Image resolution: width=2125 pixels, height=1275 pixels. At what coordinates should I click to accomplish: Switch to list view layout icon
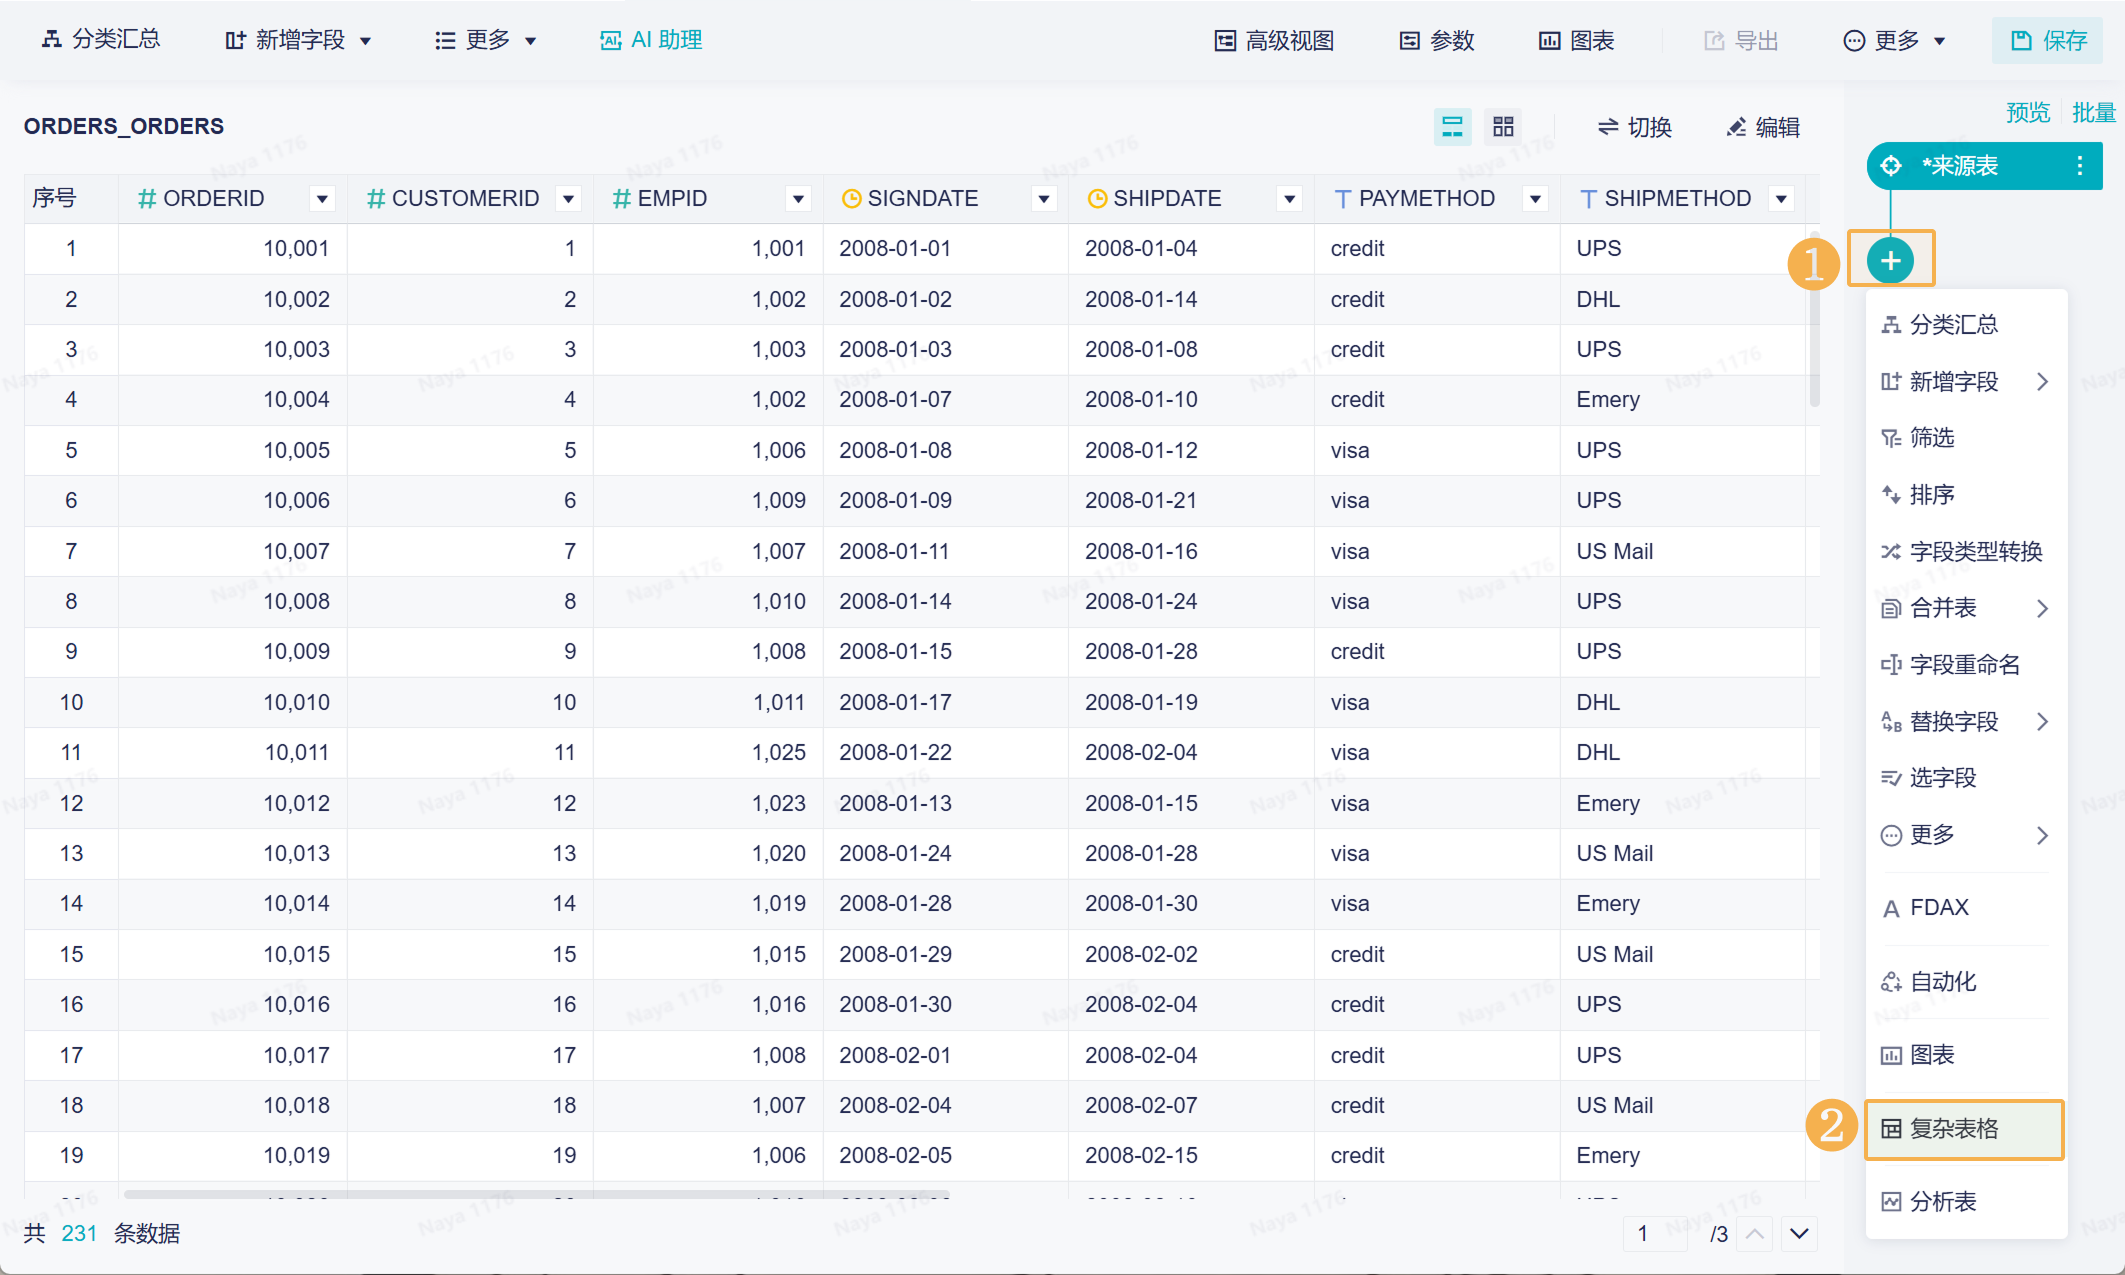[x=1452, y=127]
